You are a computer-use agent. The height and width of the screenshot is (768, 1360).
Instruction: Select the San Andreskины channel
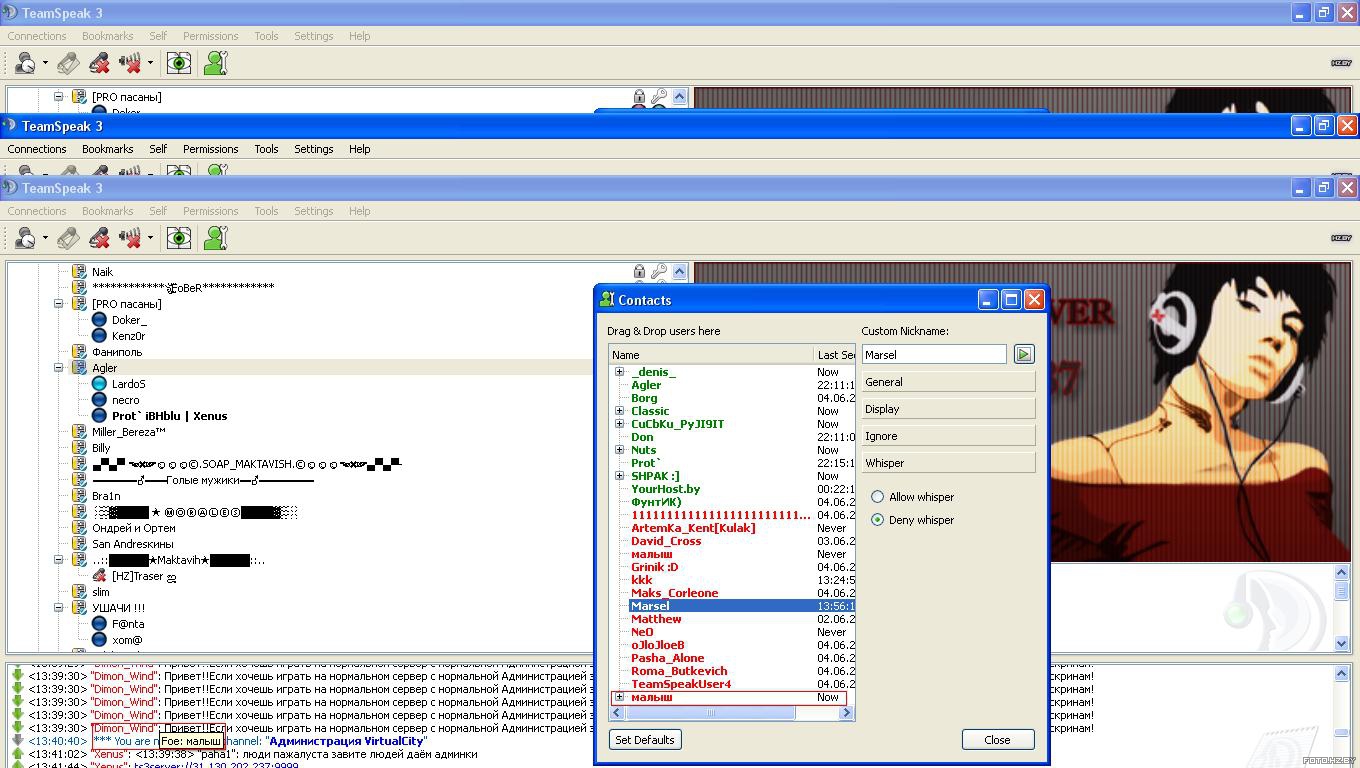pyautogui.click(x=132, y=544)
